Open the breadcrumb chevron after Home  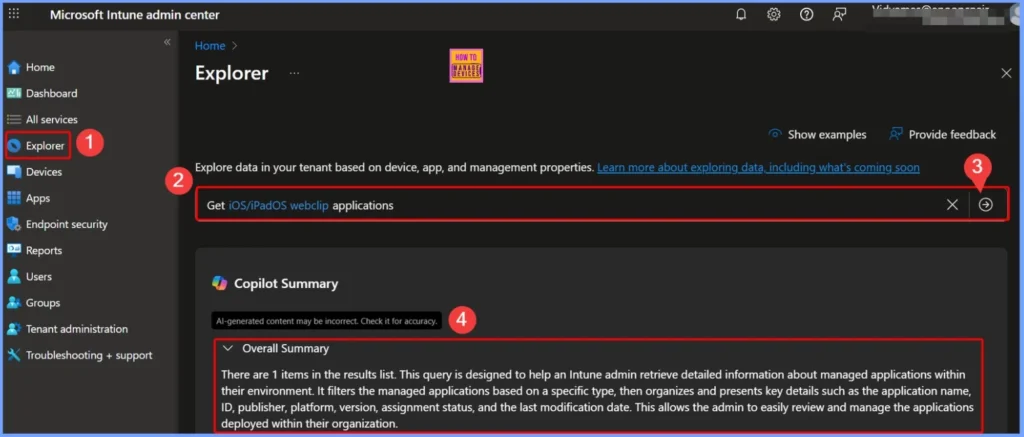point(235,46)
